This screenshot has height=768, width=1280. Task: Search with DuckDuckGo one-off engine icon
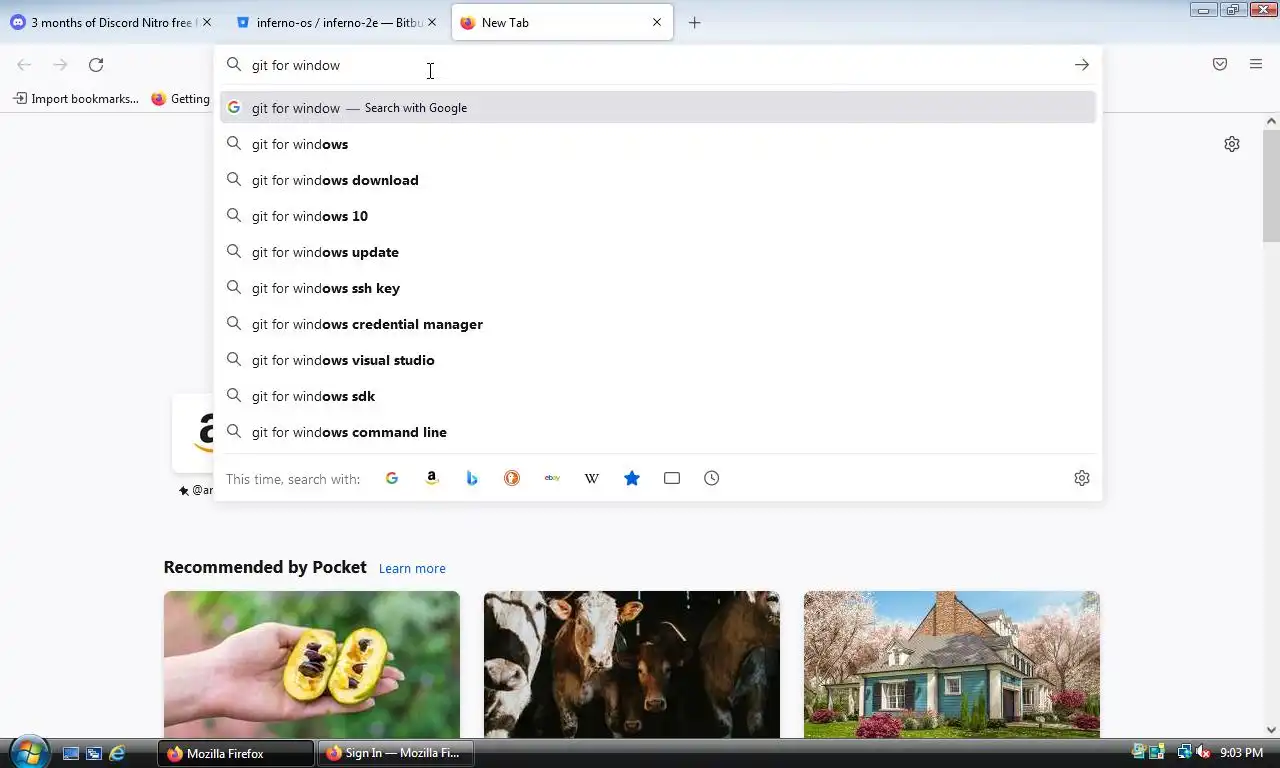(512, 478)
